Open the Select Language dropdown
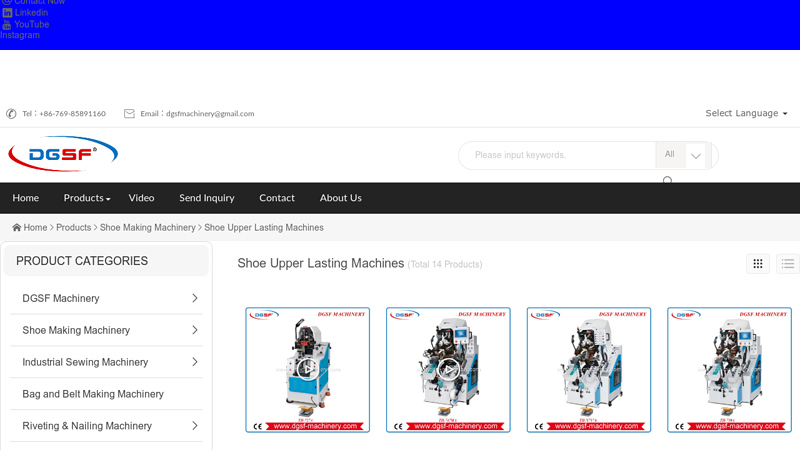The image size is (800, 450). (x=746, y=114)
